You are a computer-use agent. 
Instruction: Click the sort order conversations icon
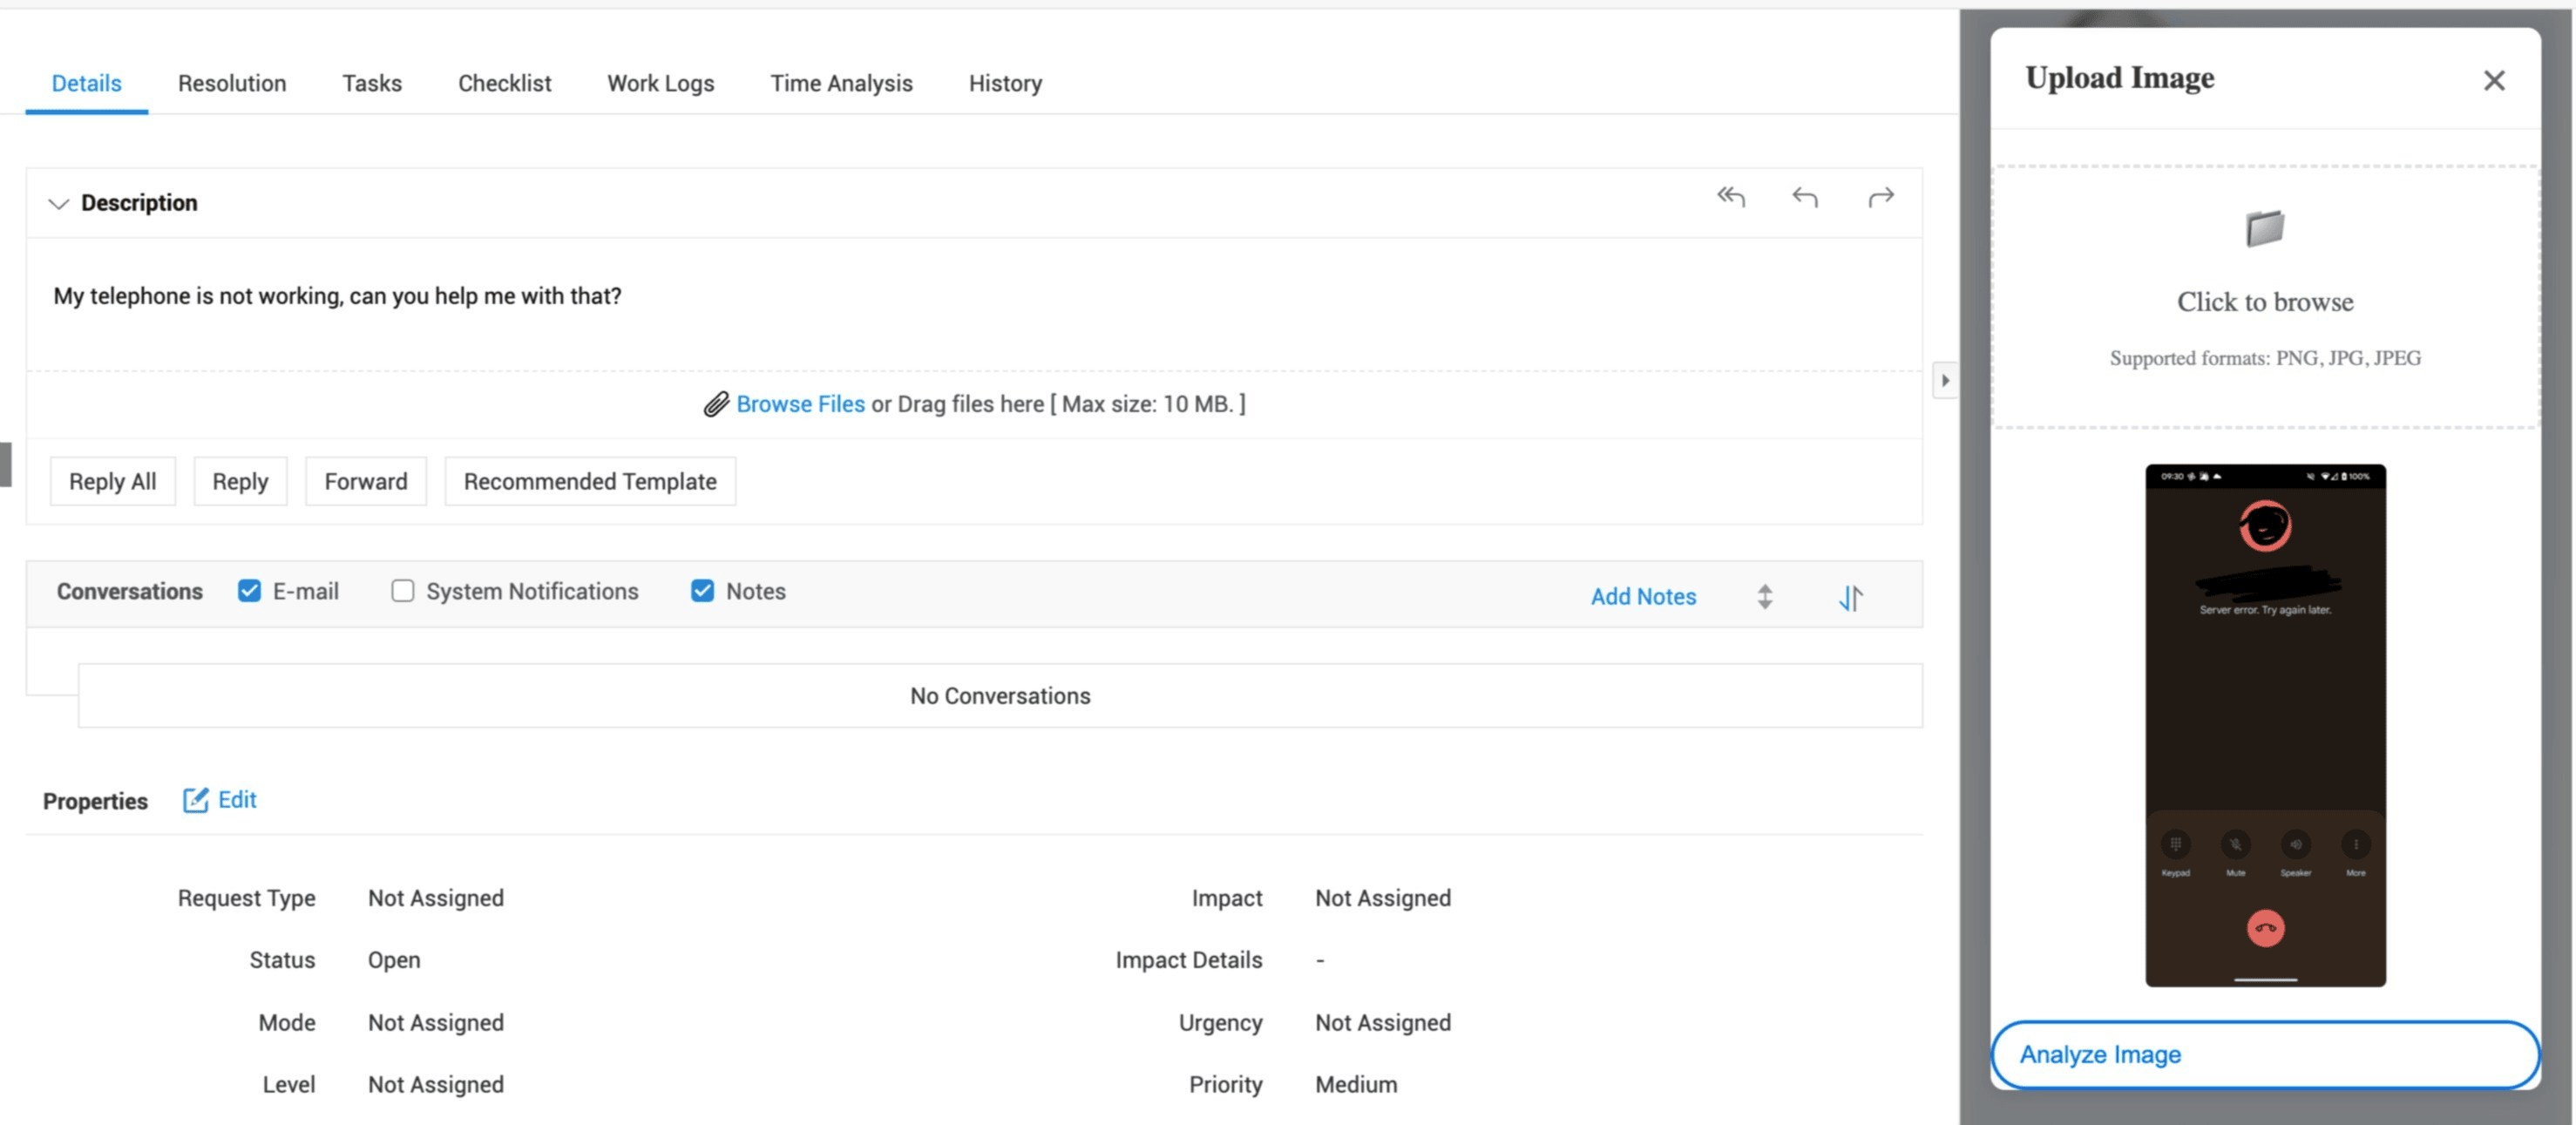[x=1851, y=597]
